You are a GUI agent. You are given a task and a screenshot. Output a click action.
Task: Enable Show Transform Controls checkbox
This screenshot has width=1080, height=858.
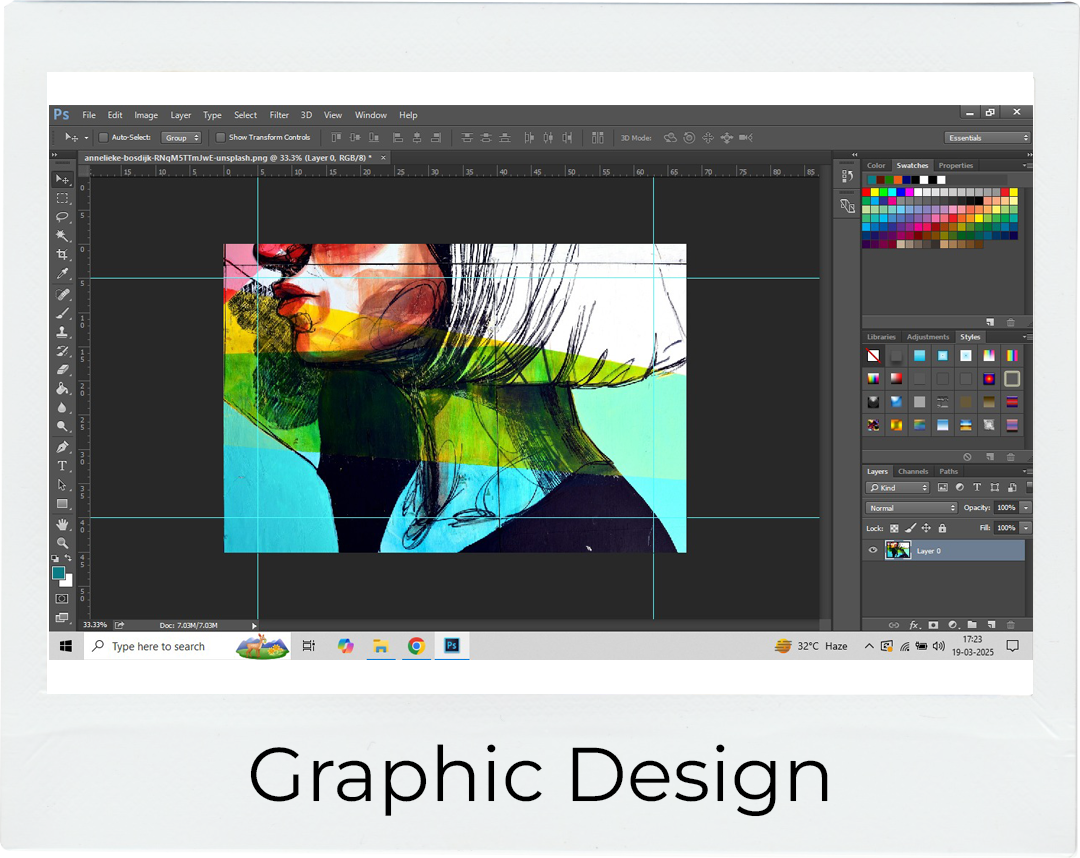tap(220, 138)
